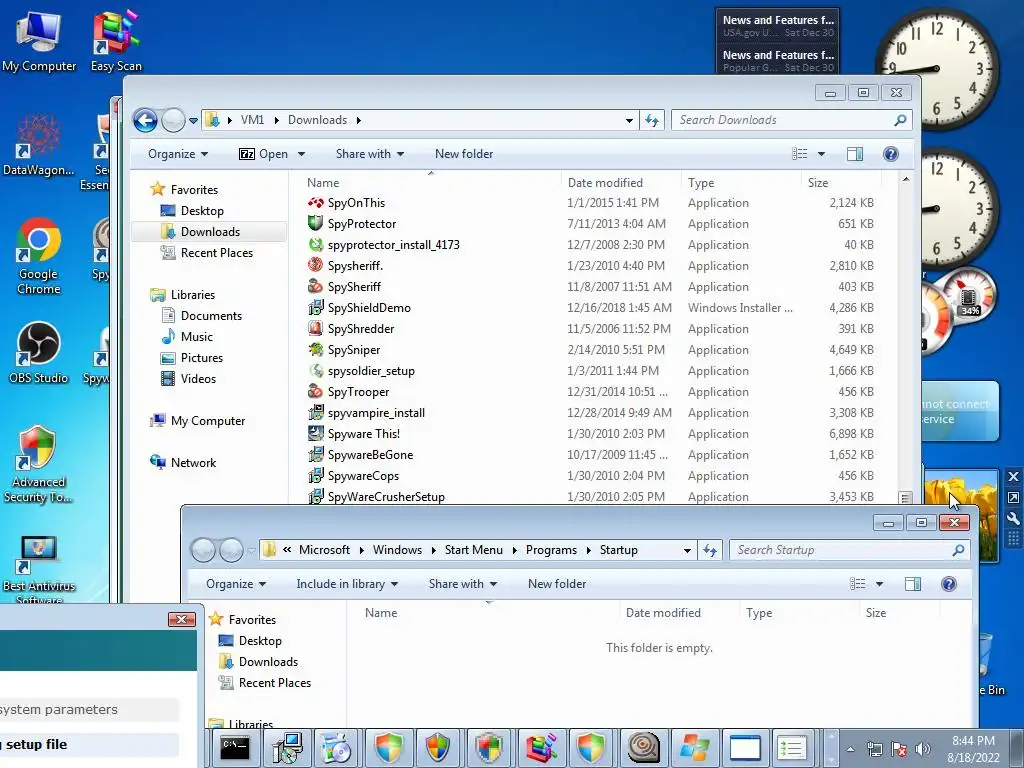Open the Advanced Security Tool shortcut
The width and height of the screenshot is (1024, 768).
(39, 464)
